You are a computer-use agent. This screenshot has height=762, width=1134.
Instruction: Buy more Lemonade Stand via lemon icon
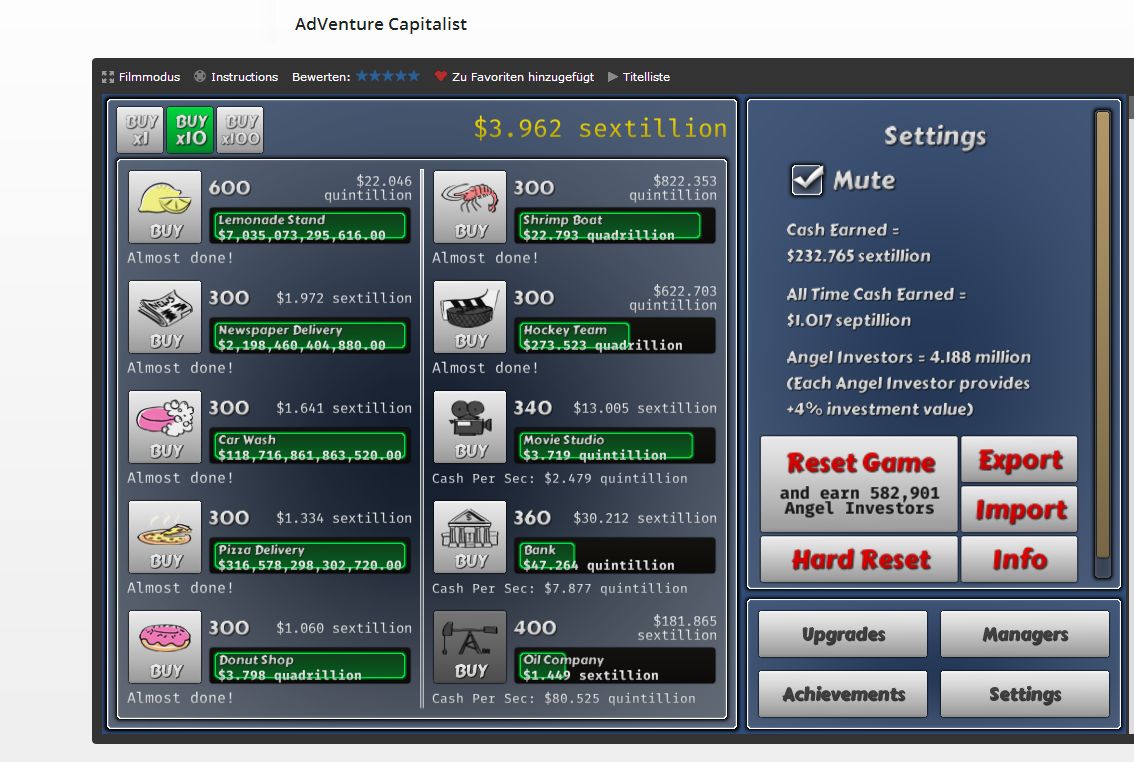pos(165,207)
